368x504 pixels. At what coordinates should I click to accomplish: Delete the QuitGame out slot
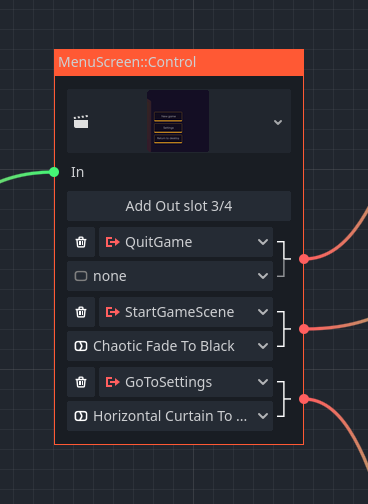click(x=81, y=242)
